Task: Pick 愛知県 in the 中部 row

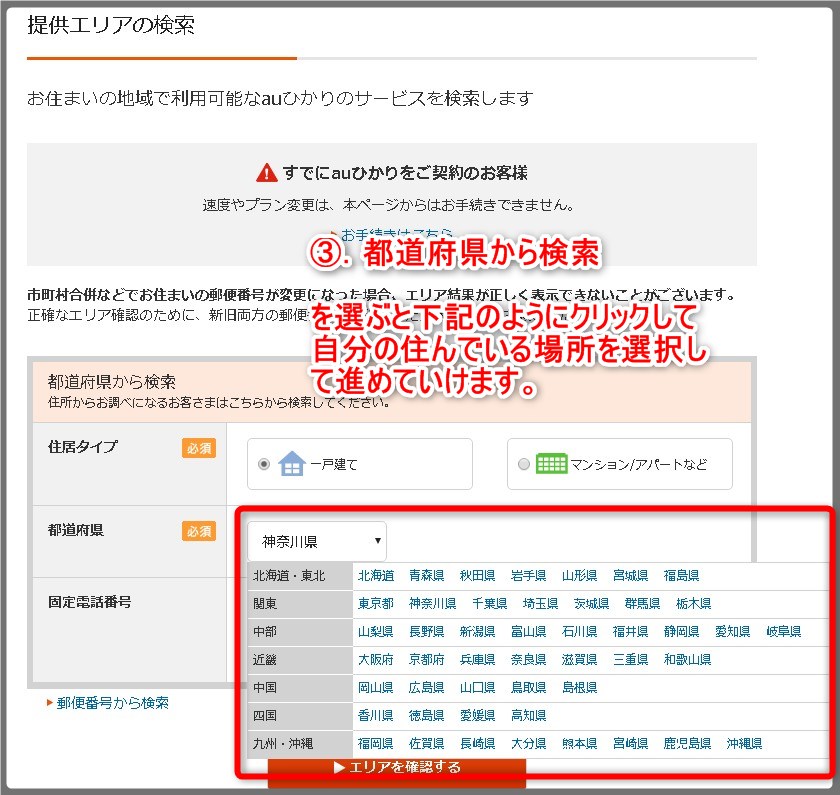Action: 732,631
